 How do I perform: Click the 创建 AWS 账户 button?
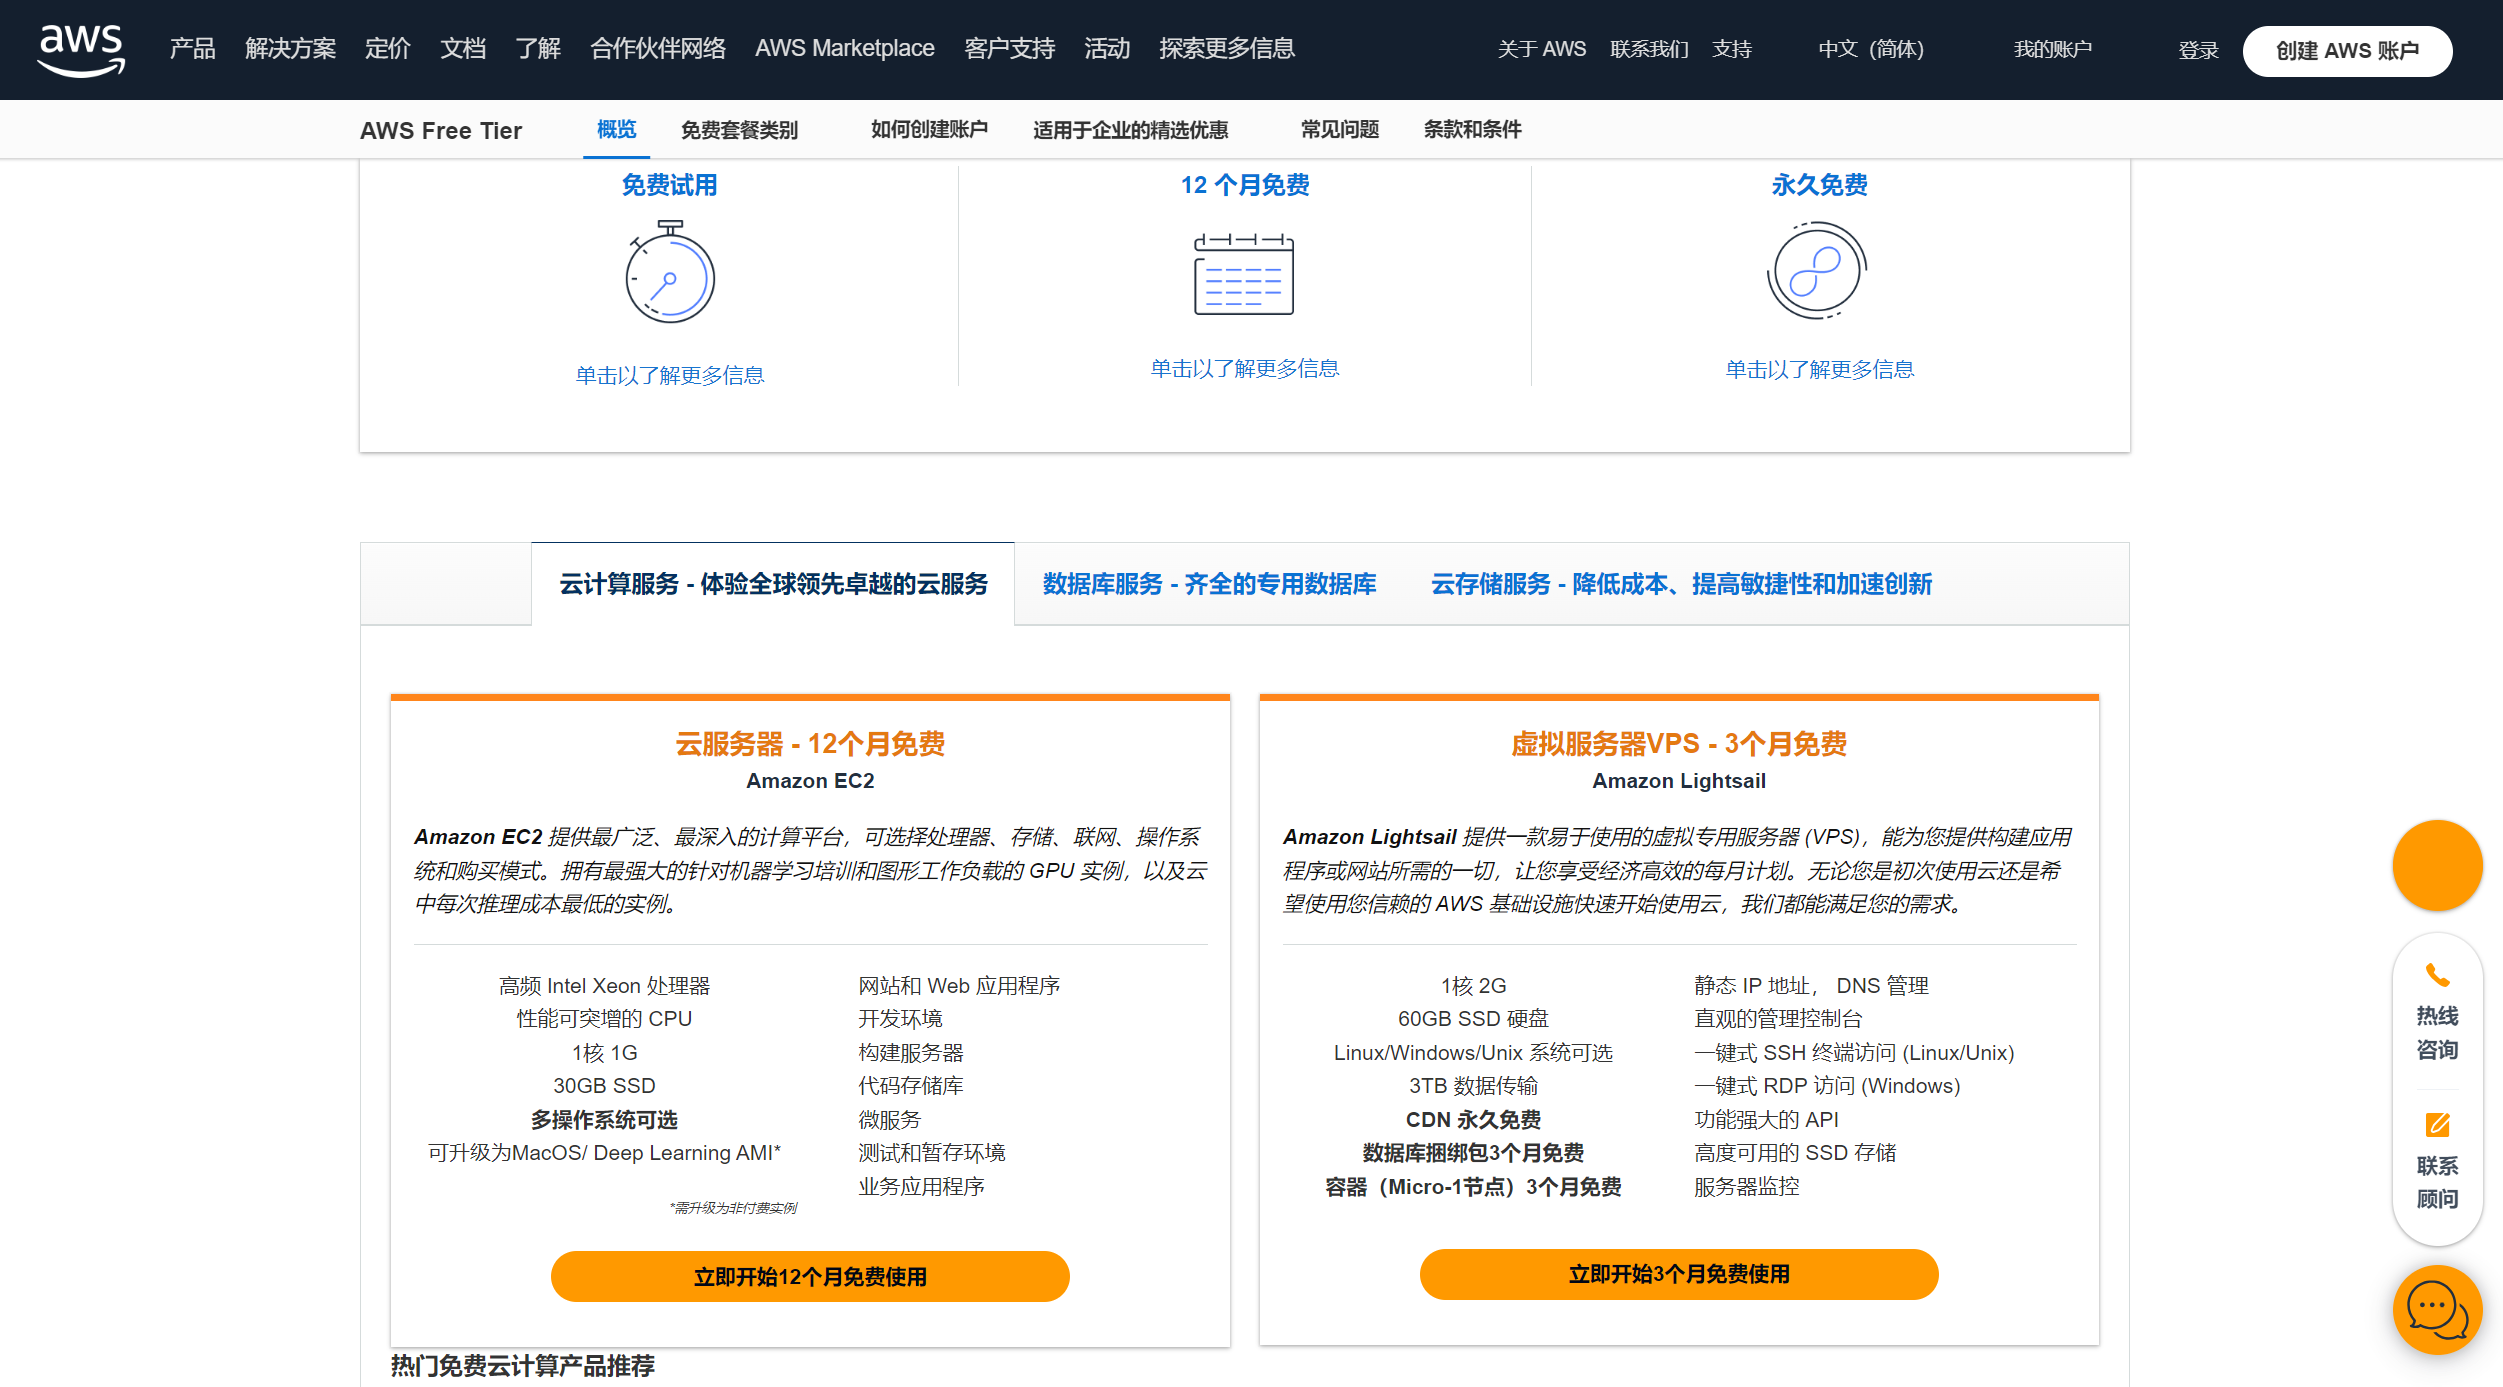click(2347, 51)
